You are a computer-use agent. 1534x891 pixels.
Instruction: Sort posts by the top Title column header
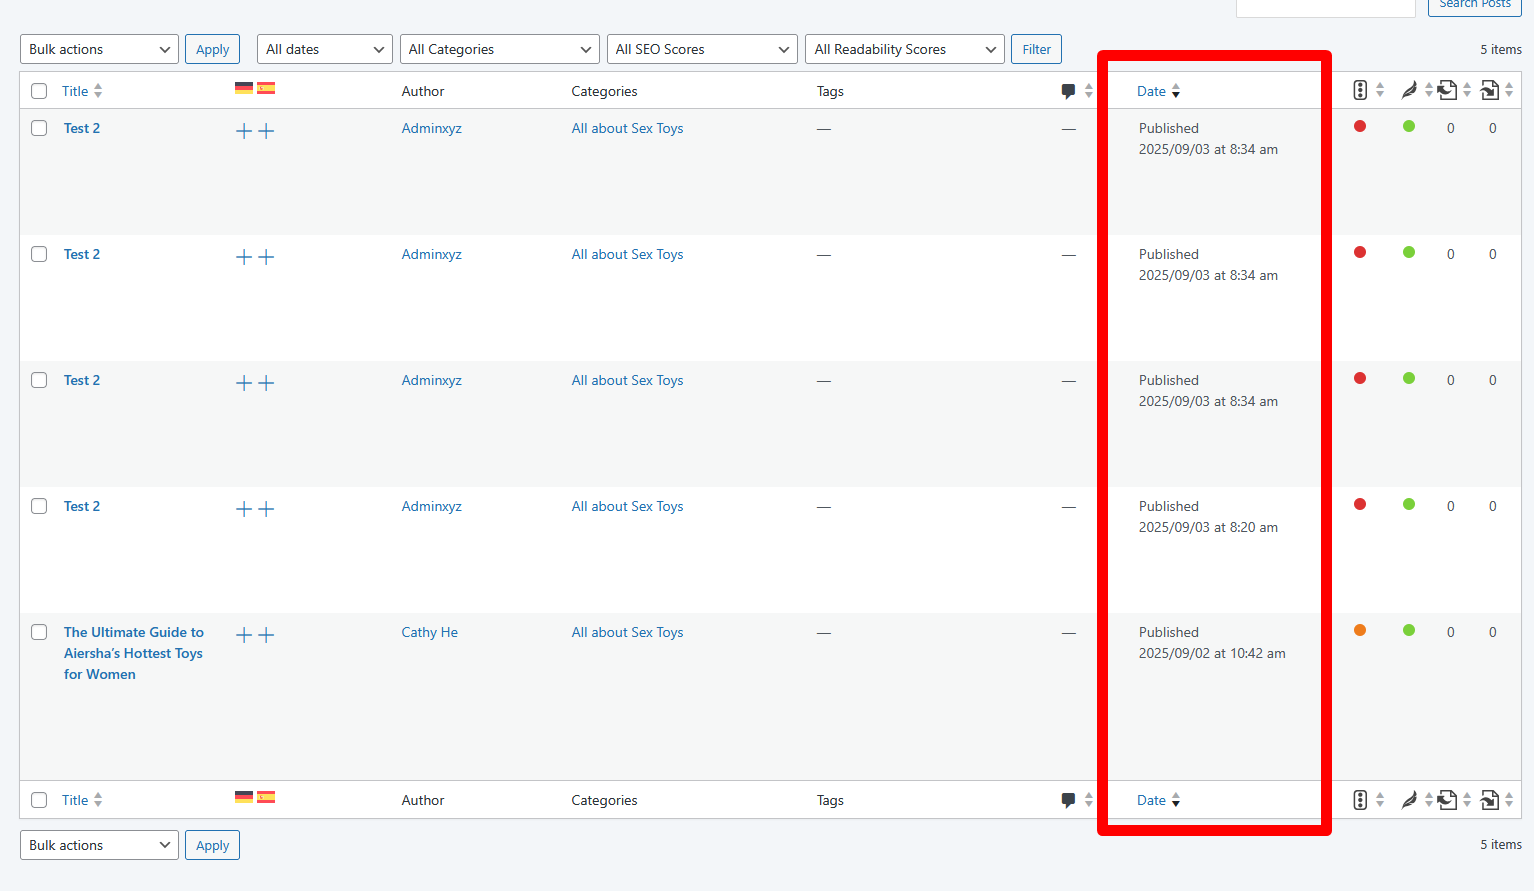click(x=75, y=91)
